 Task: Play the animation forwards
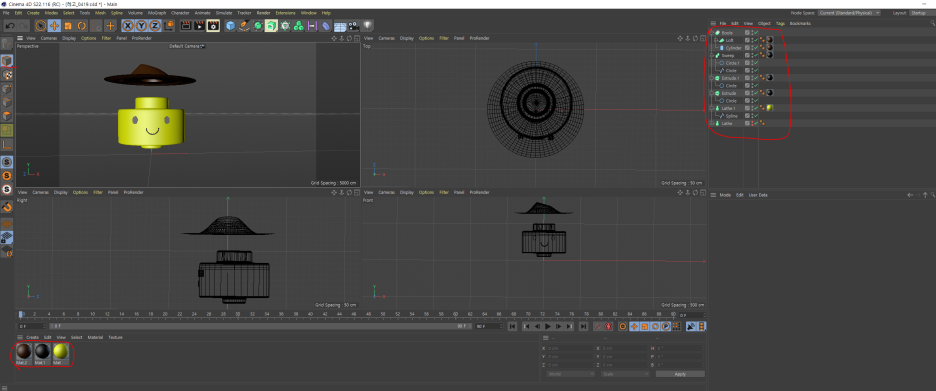click(x=548, y=327)
